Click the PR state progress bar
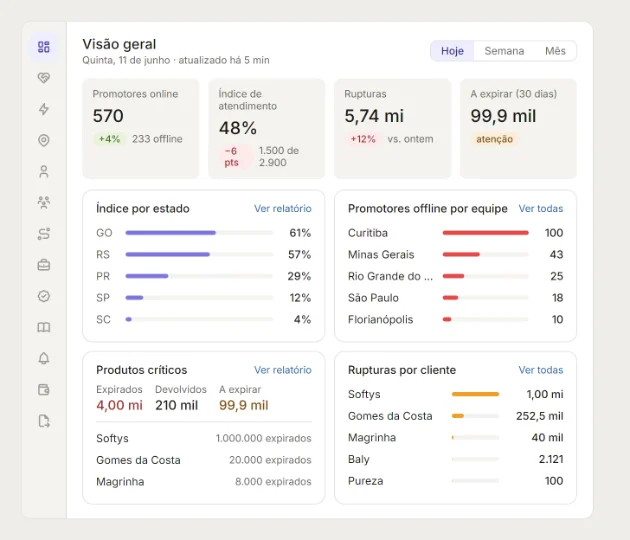 tap(199, 276)
